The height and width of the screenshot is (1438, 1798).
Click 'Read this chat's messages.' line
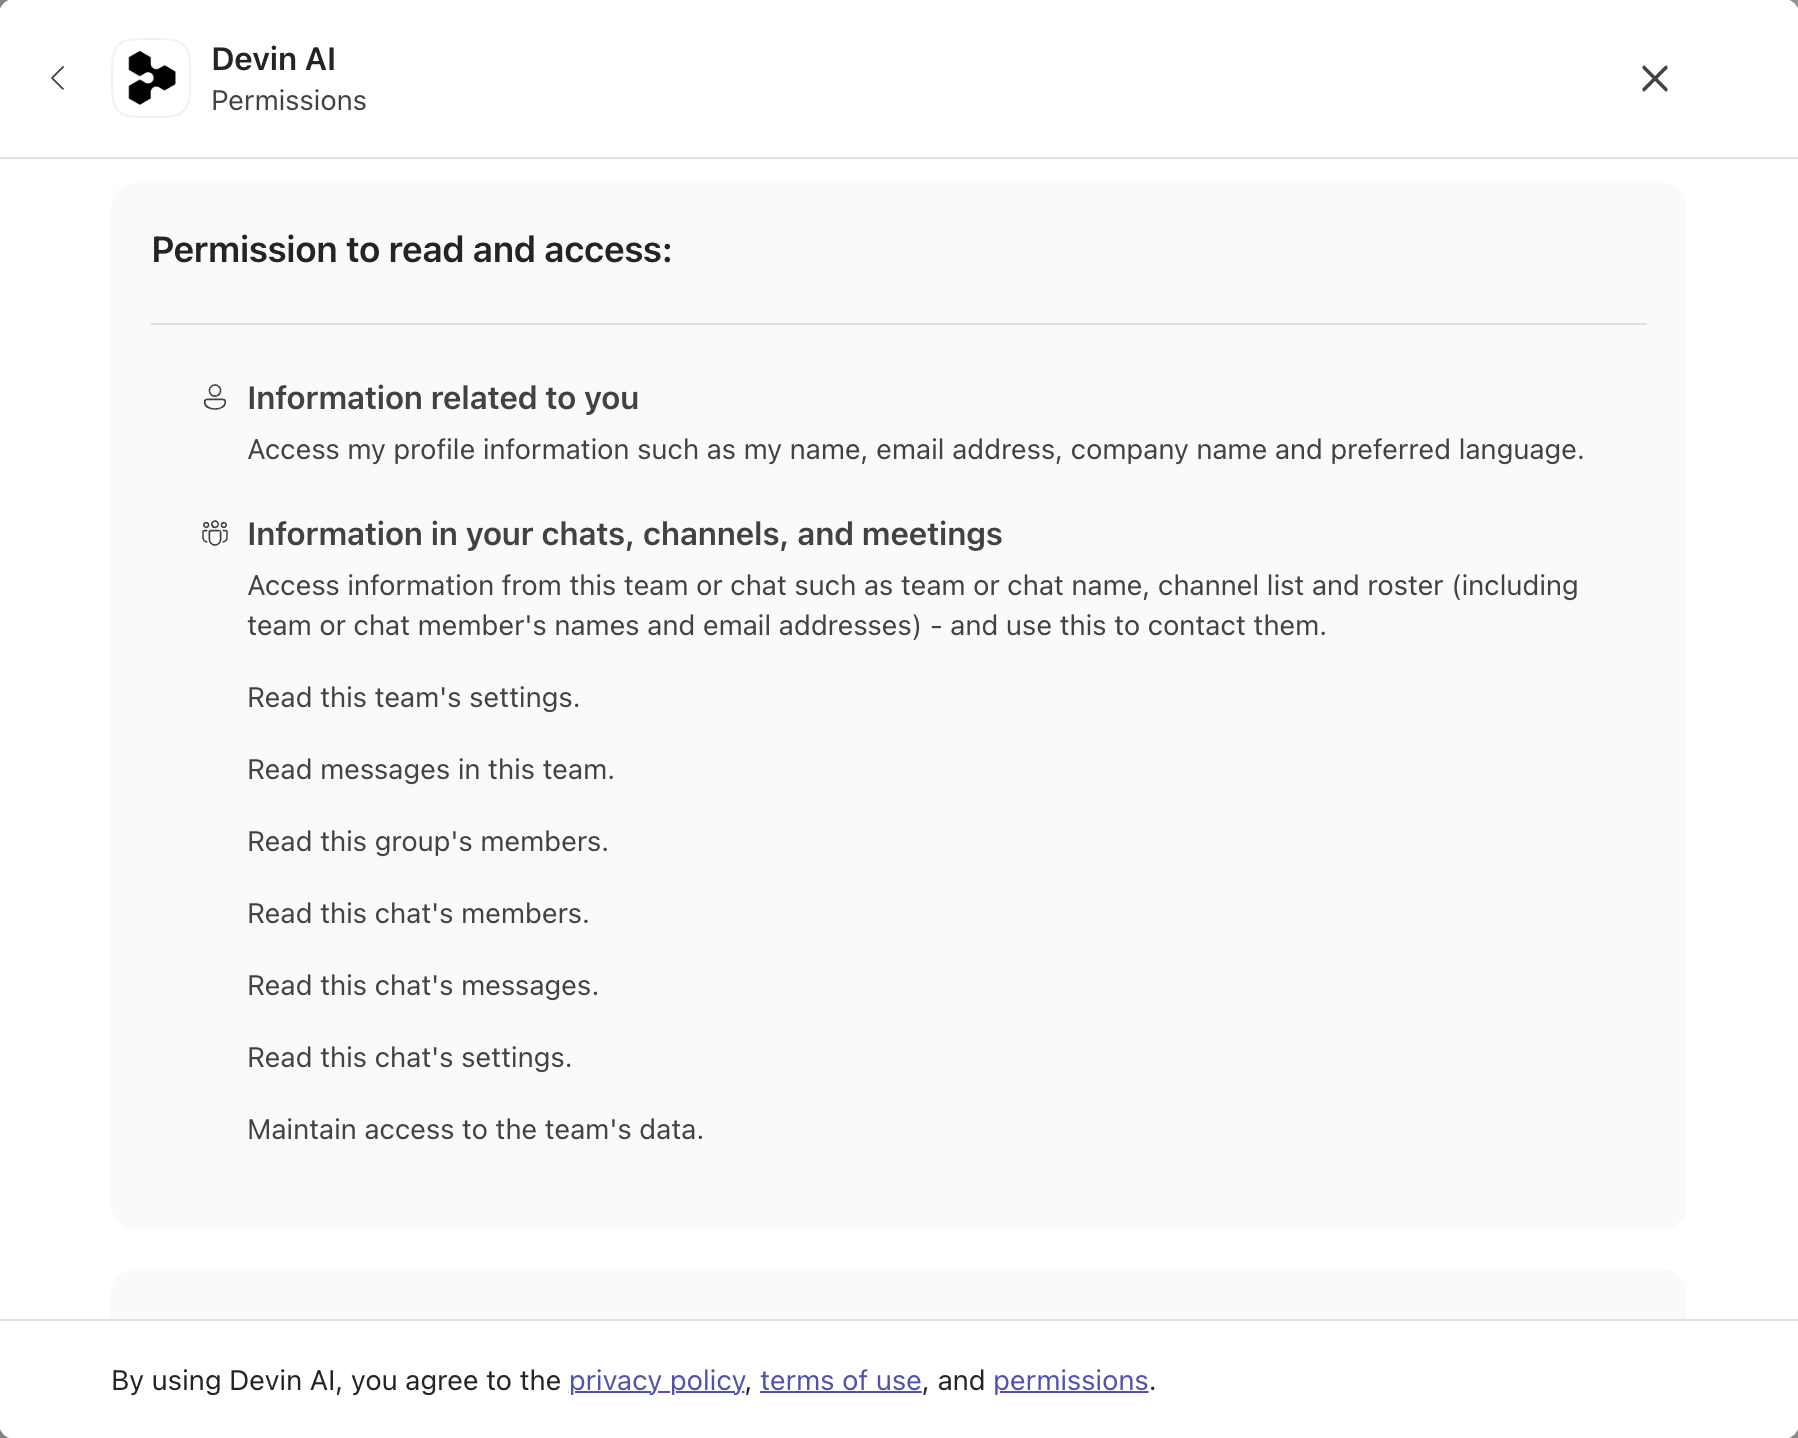pyautogui.click(x=423, y=986)
